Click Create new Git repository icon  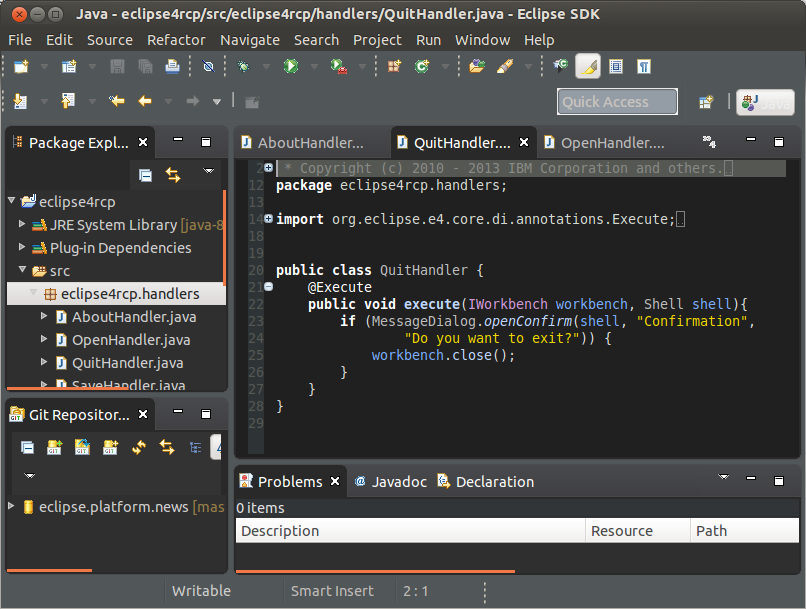[110, 448]
